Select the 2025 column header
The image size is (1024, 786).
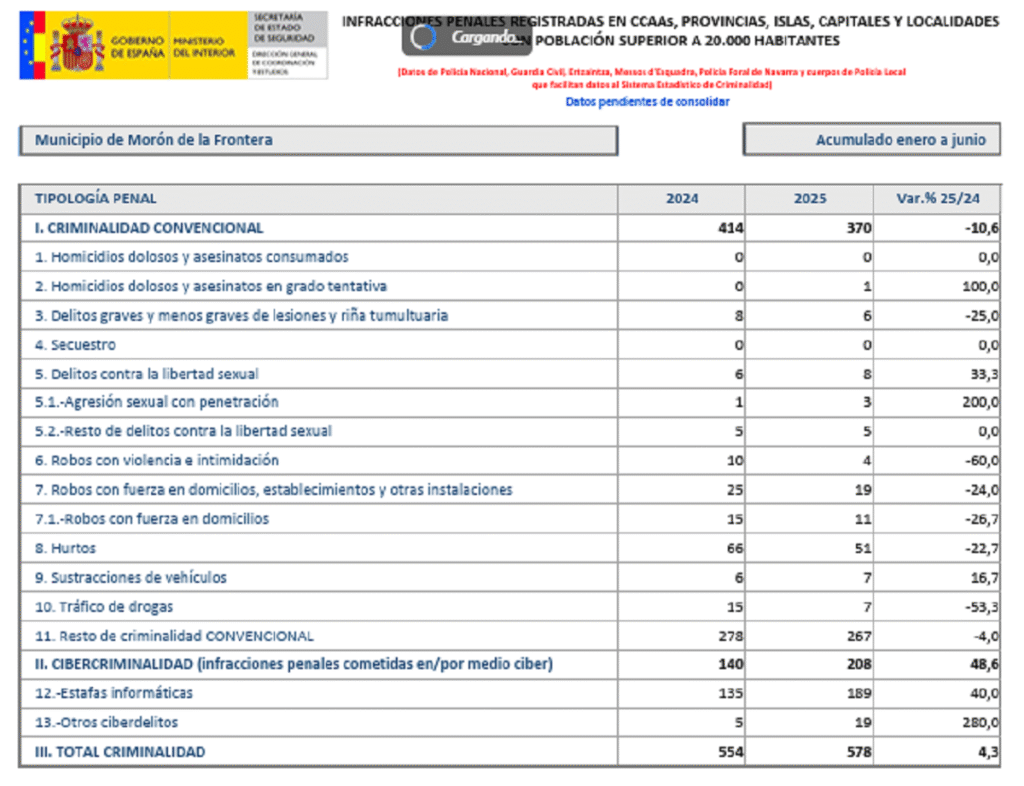(809, 198)
